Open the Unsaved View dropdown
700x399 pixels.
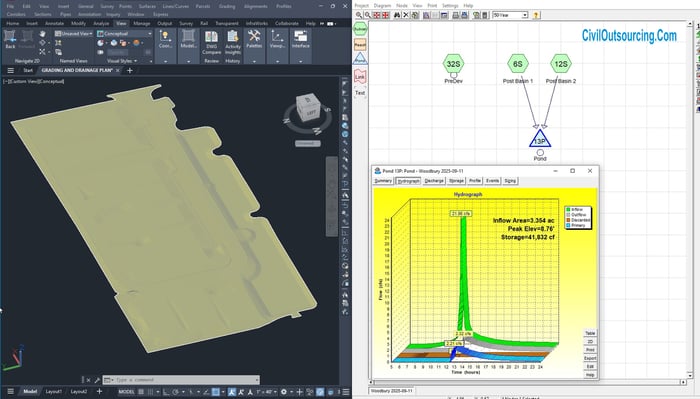pyautogui.click(x=74, y=33)
